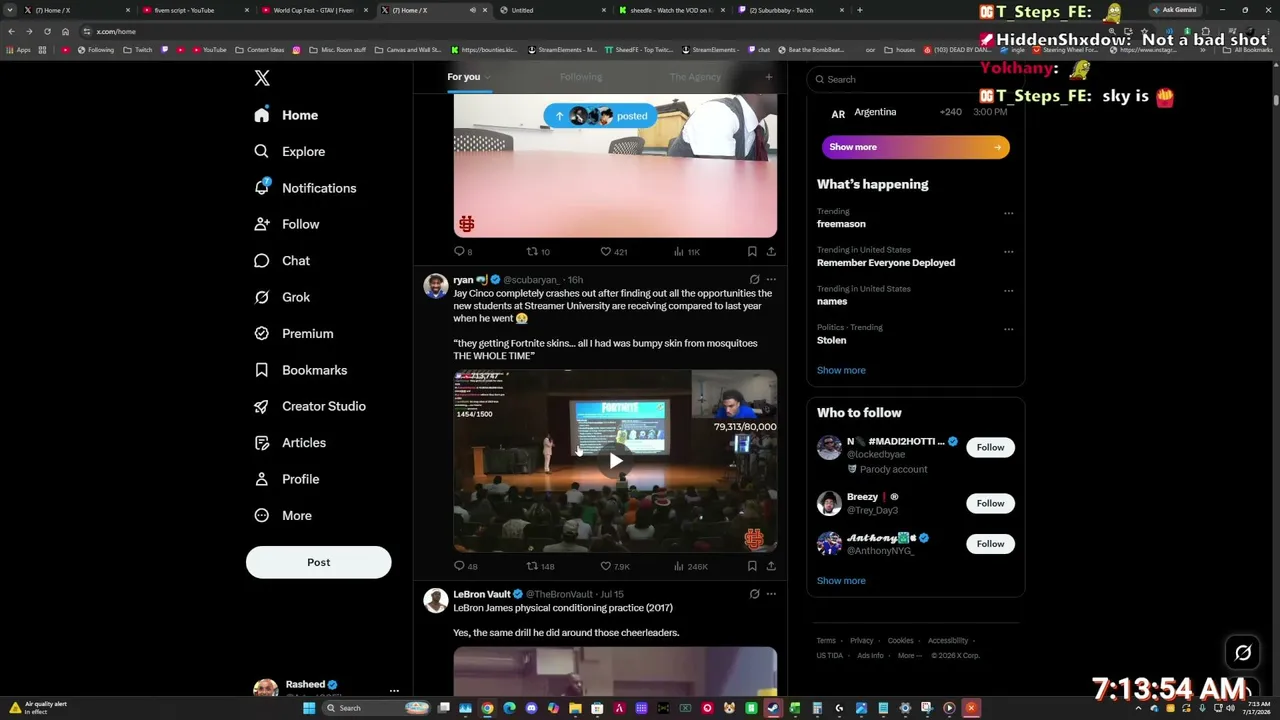Show new posts via the posted pill
The image size is (1280, 720).
(x=601, y=116)
